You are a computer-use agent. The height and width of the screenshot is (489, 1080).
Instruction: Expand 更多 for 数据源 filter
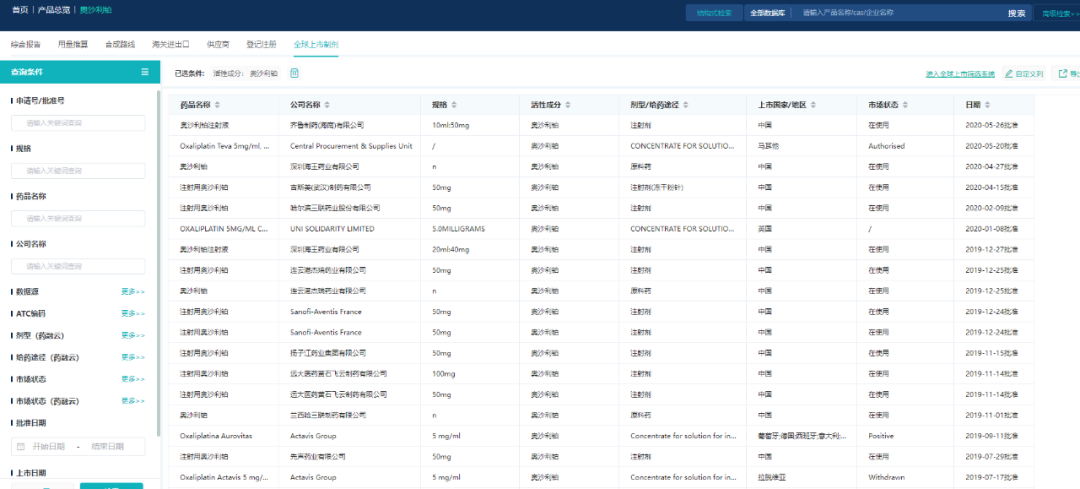point(133,292)
